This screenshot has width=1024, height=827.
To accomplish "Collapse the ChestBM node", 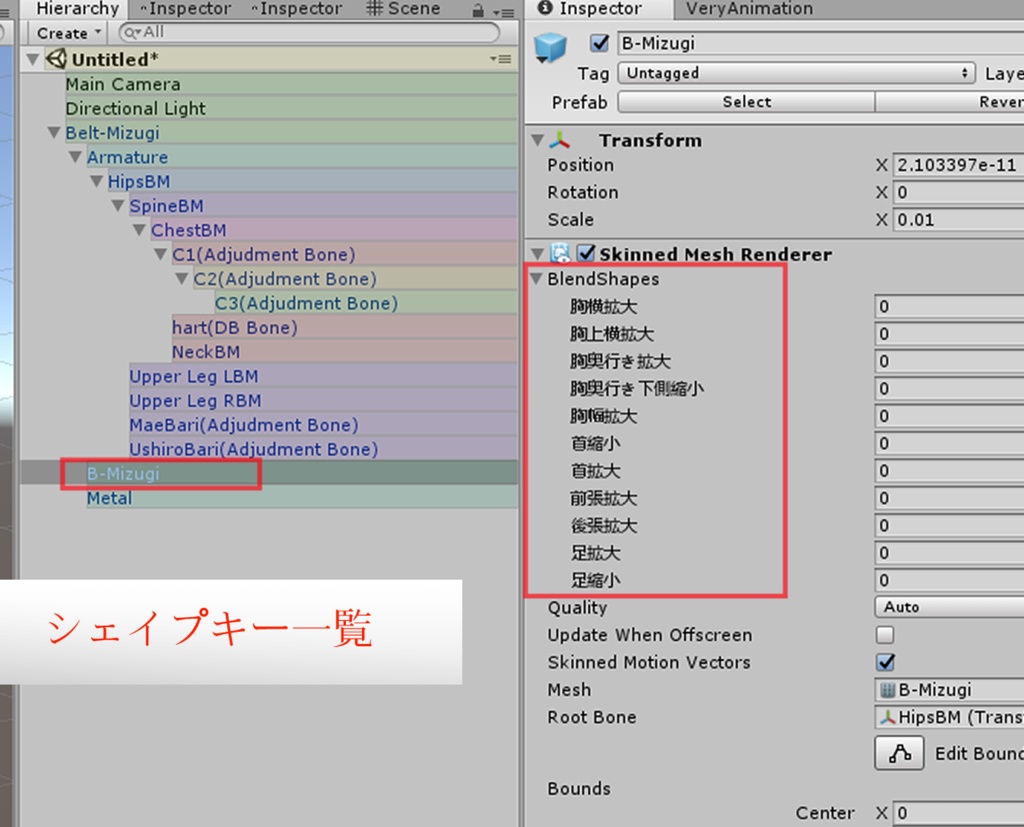I will (139, 230).
